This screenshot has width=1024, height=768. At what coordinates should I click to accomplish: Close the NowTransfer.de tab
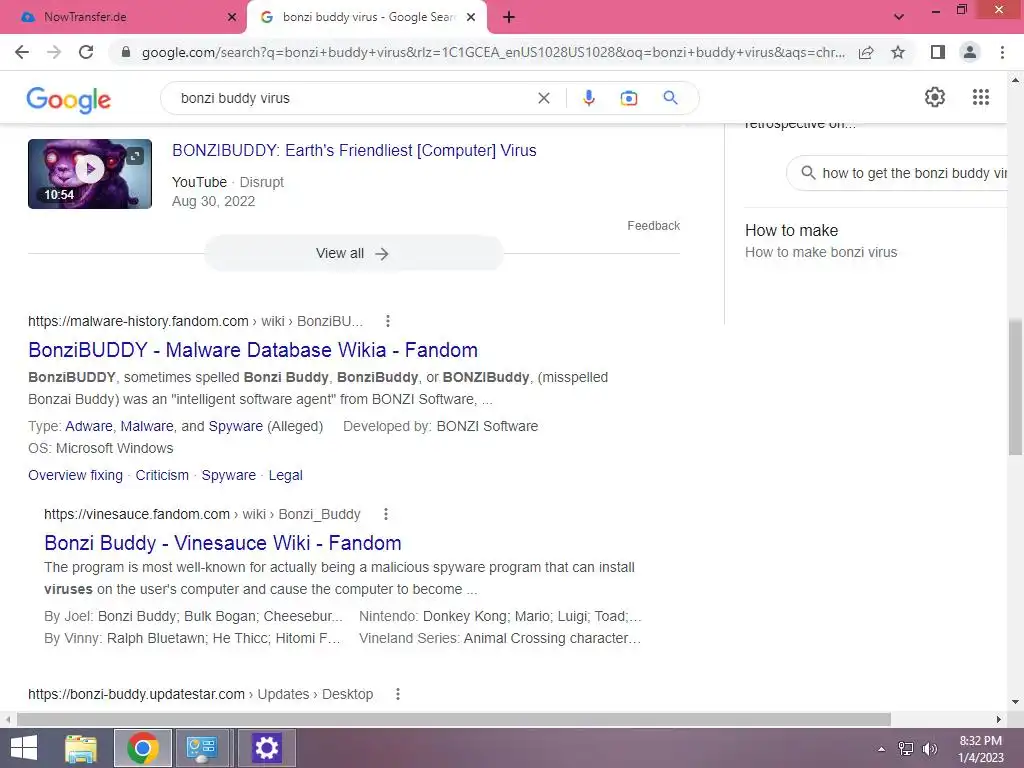[x=232, y=18]
